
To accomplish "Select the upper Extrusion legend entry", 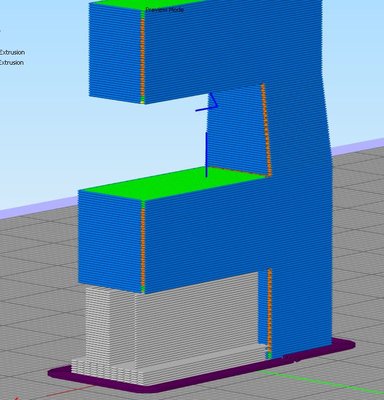I will click(x=12, y=52).
